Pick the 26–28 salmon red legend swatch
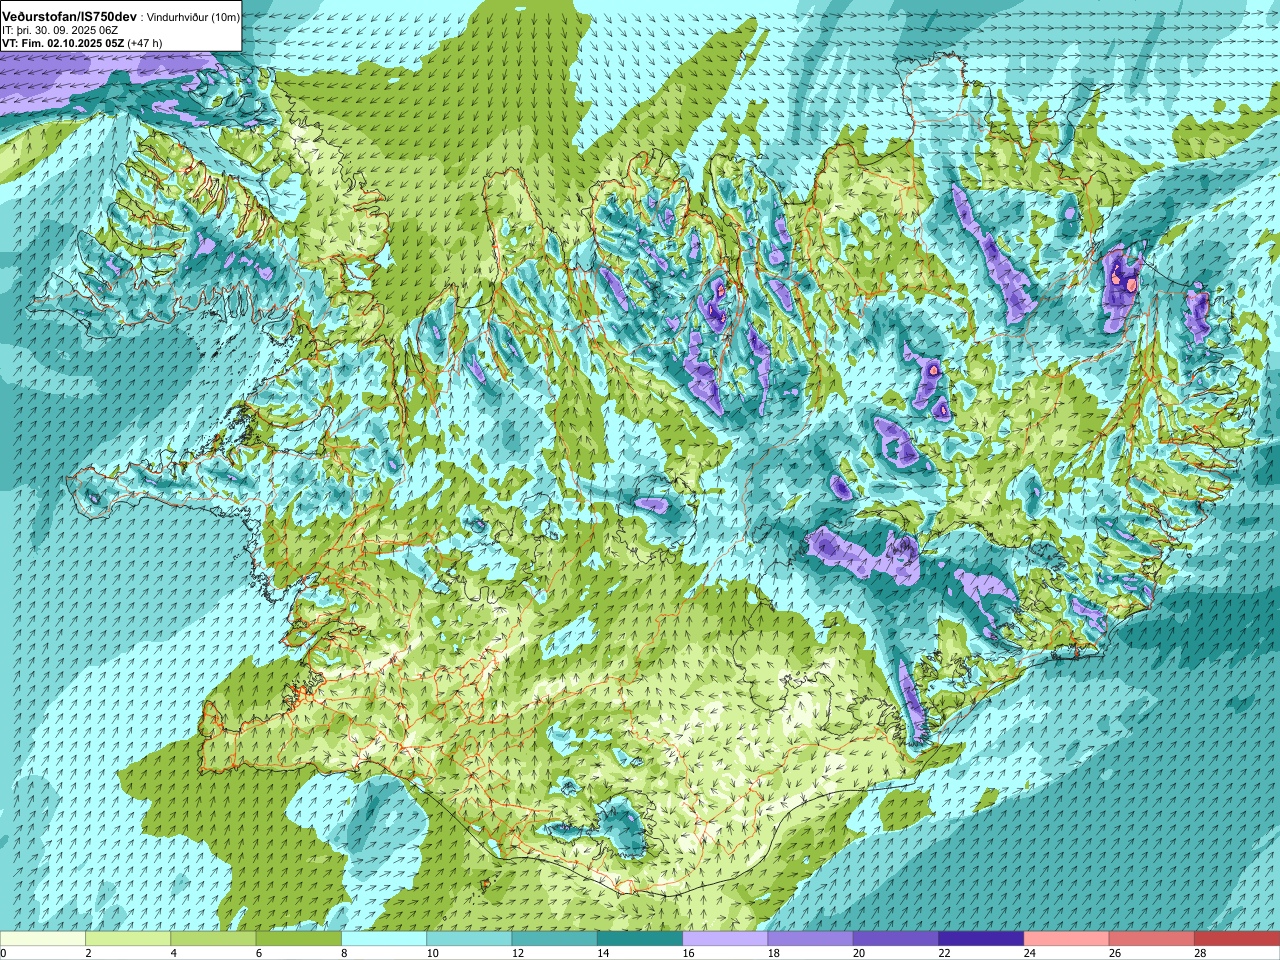Screen dimensions: 1280x960 click(x=1152, y=939)
